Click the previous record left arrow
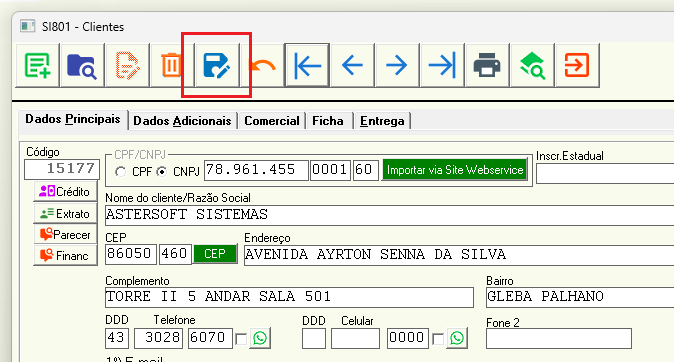Screen dimensions: 674x362 pos(352,65)
